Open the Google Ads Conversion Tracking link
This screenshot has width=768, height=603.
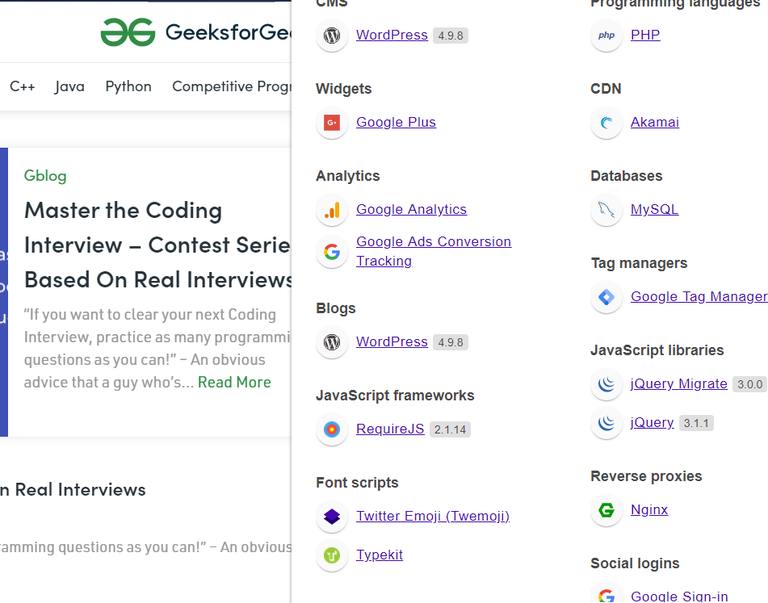point(433,251)
